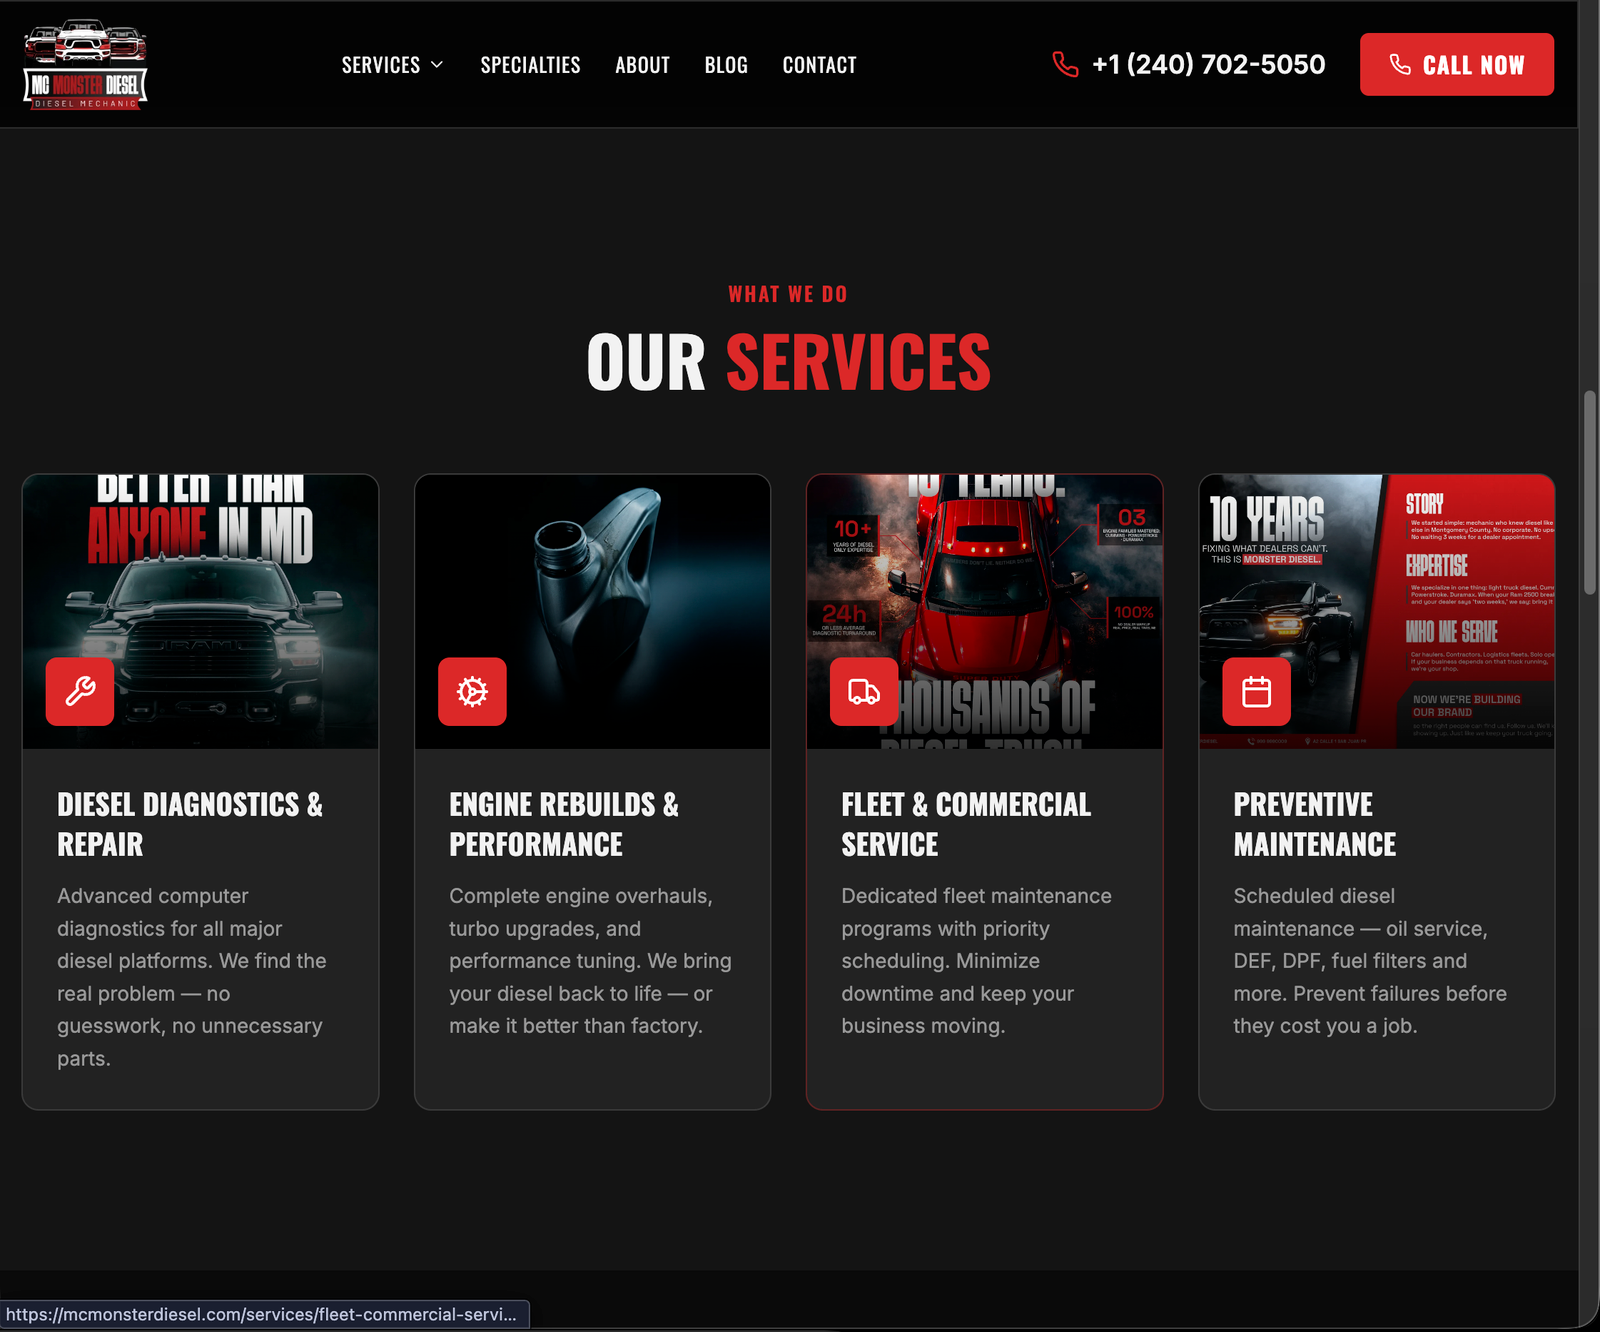Click the calendar icon on Preventive Maintenance card
This screenshot has width=1600, height=1332.
coord(1256,691)
